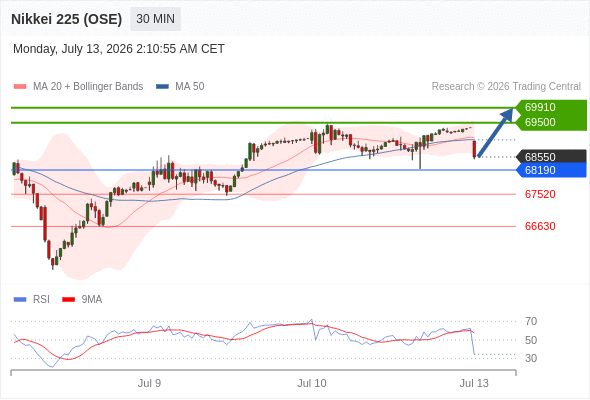Click the Research © 2026 Trading Central credit

(x=506, y=87)
